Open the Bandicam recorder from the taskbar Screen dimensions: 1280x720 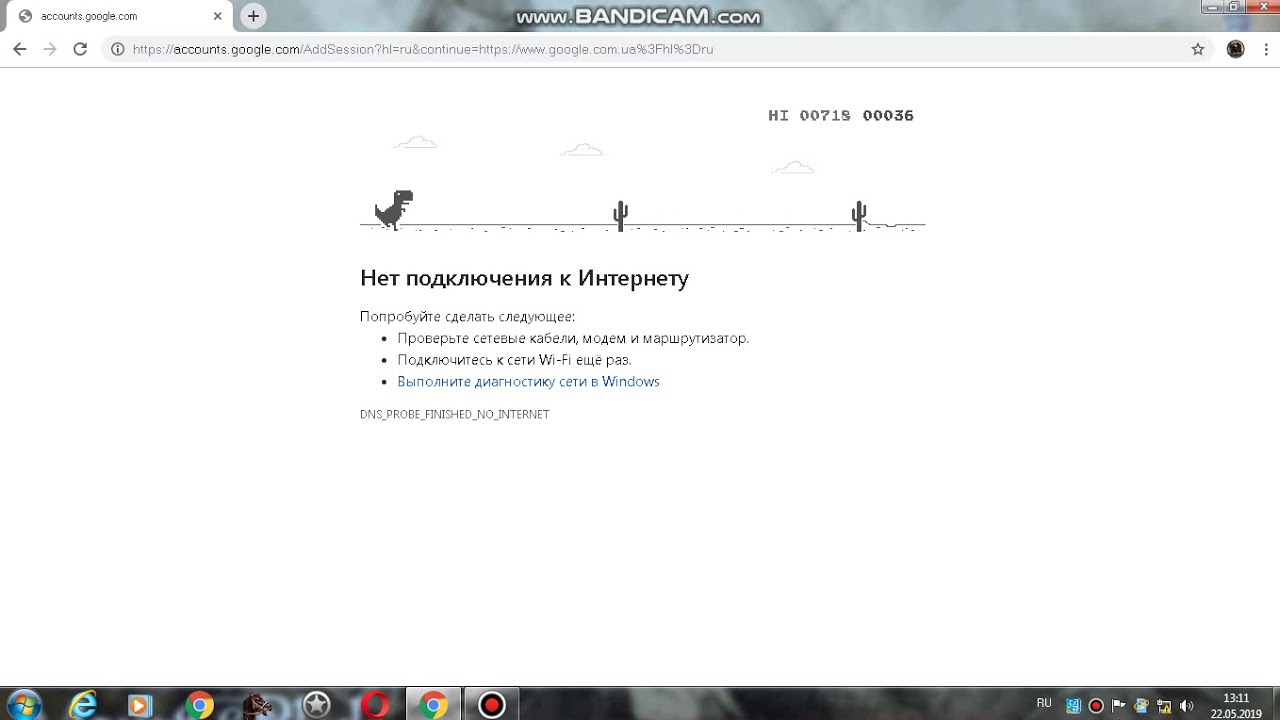click(x=491, y=704)
